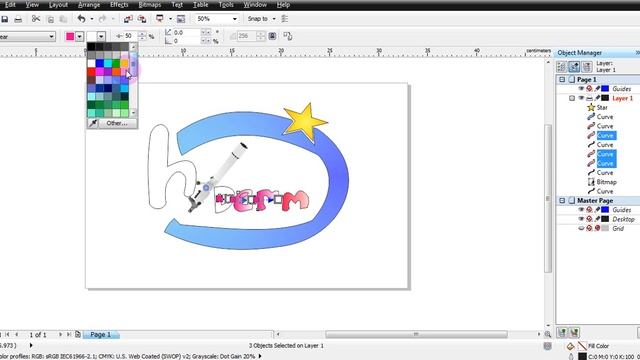Screen dimensions: 640x360
Task: Toggle visibility eye of Grid layer
Action: click(581, 229)
